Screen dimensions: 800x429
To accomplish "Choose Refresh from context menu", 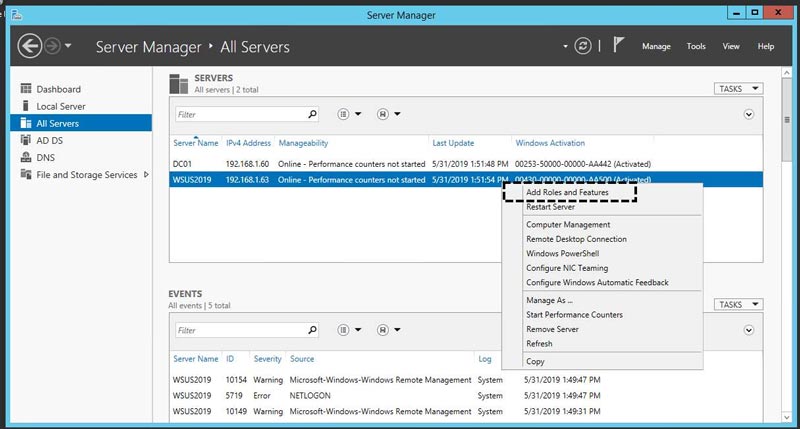I will (539, 344).
